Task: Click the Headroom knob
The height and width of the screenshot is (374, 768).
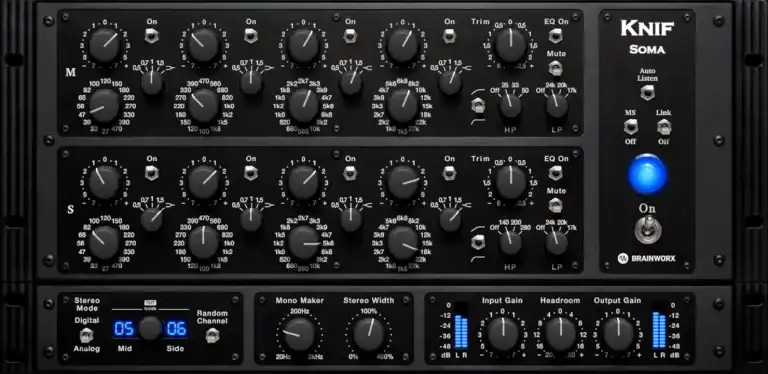Action: point(560,334)
